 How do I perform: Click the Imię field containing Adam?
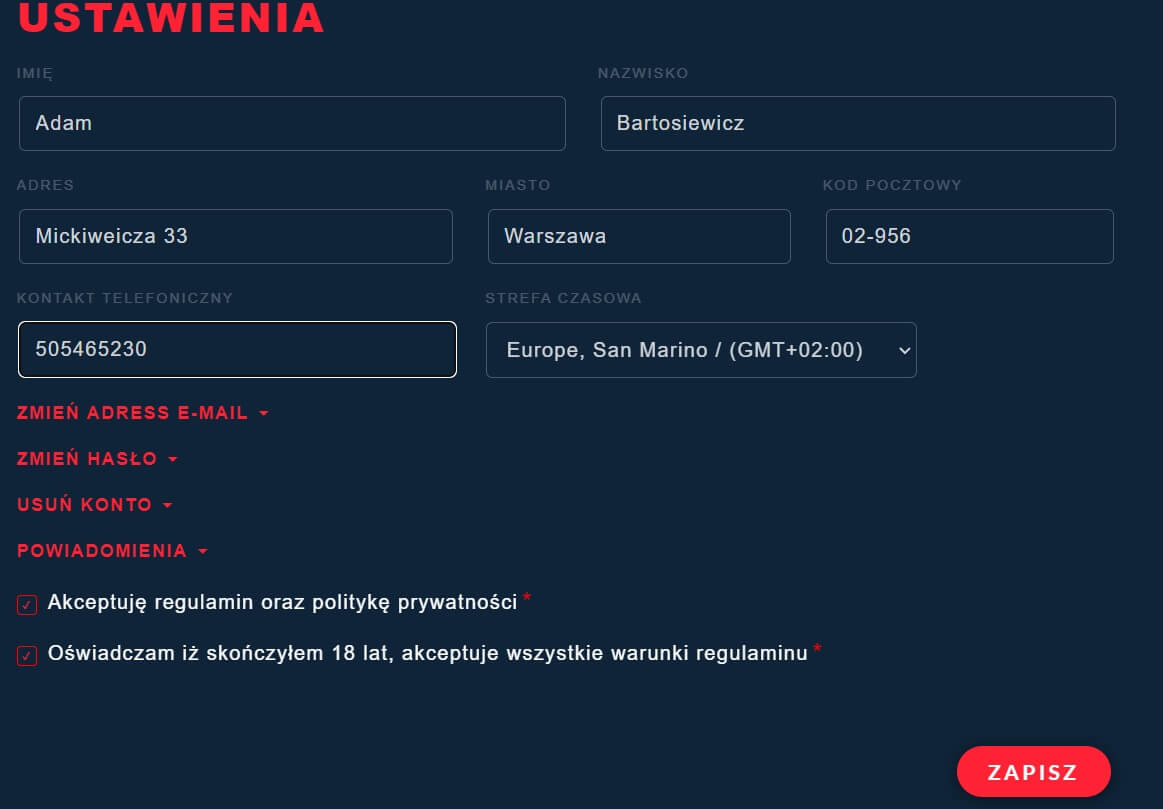pyautogui.click(x=292, y=124)
